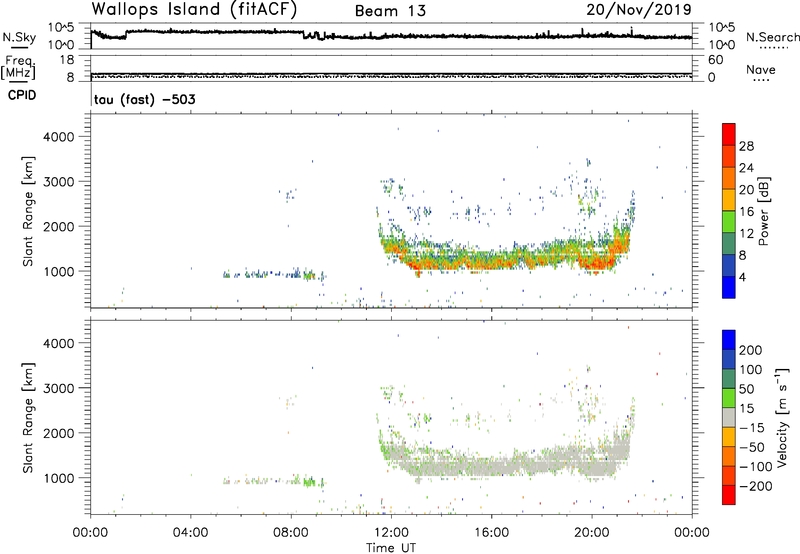Viewport: 800px width, 554px height.
Task: Click the 'tau (fast) -503' text
Action: click(145, 99)
